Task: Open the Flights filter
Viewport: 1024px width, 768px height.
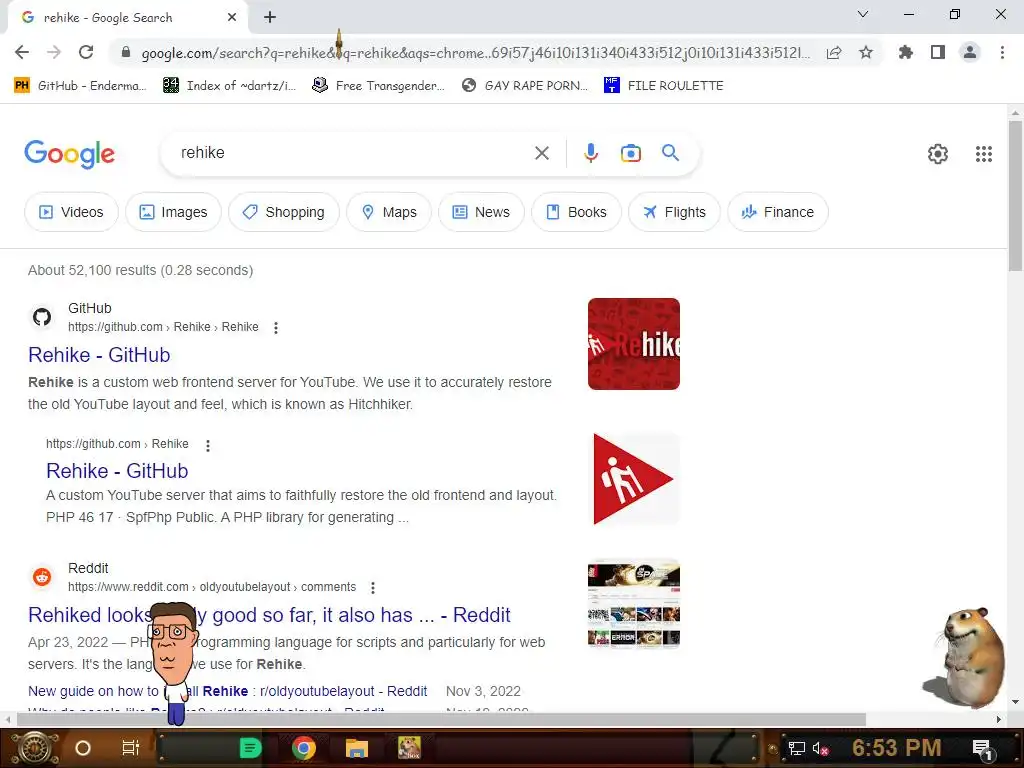Action: click(674, 212)
